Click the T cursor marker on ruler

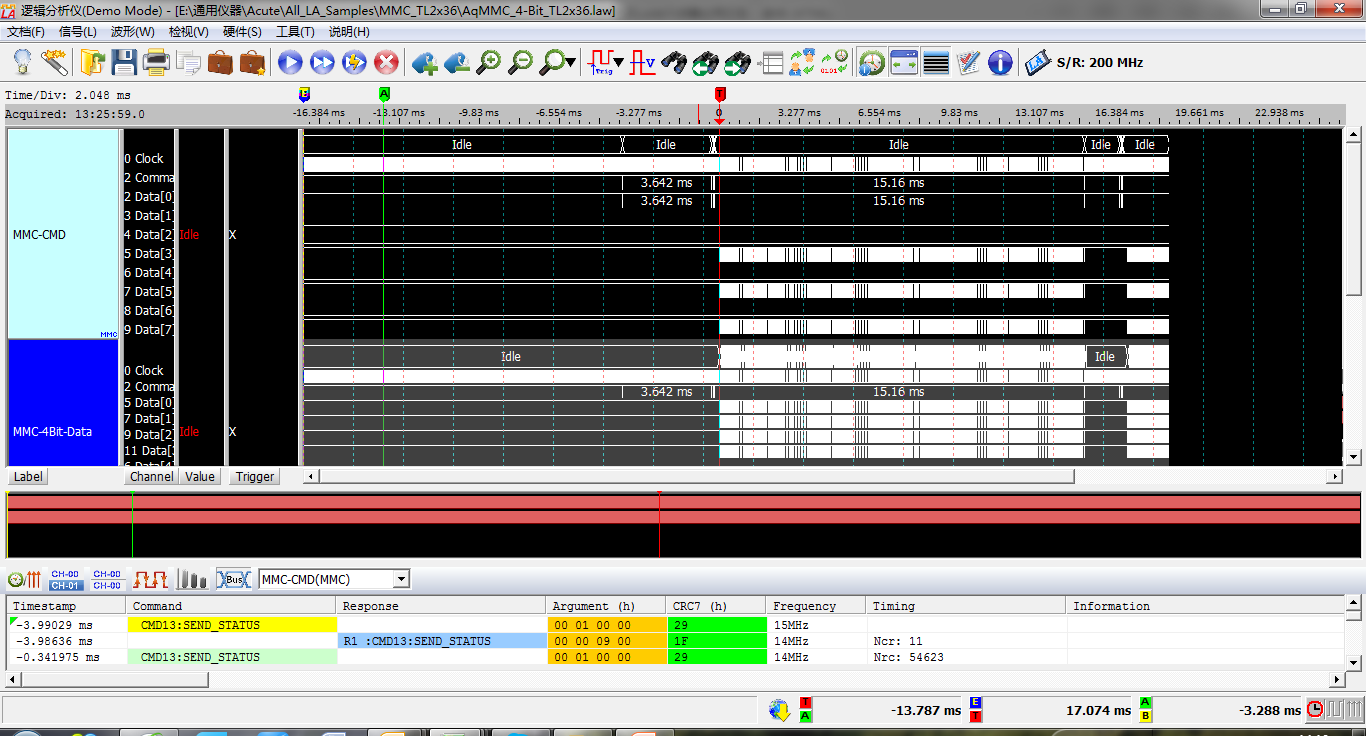click(x=719, y=93)
